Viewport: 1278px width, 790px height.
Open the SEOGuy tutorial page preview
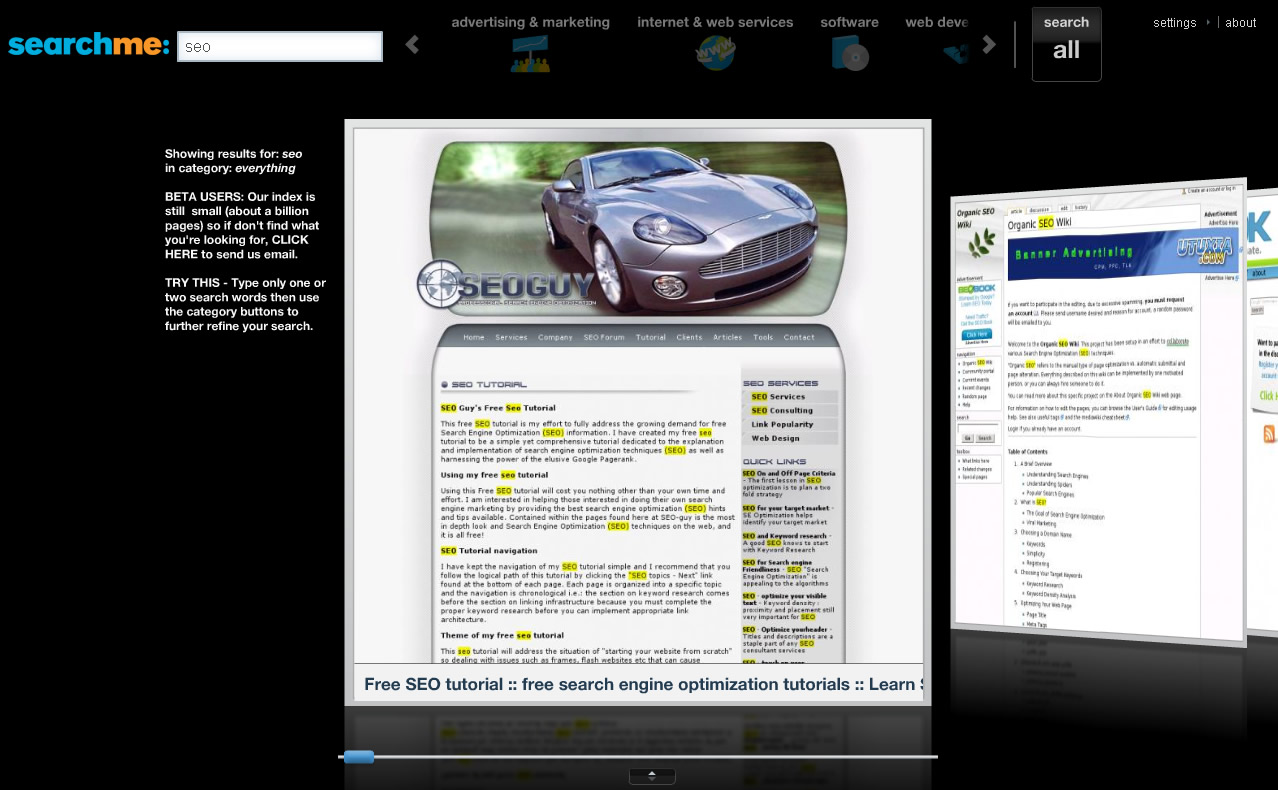pyautogui.click(x=638, y=410)
